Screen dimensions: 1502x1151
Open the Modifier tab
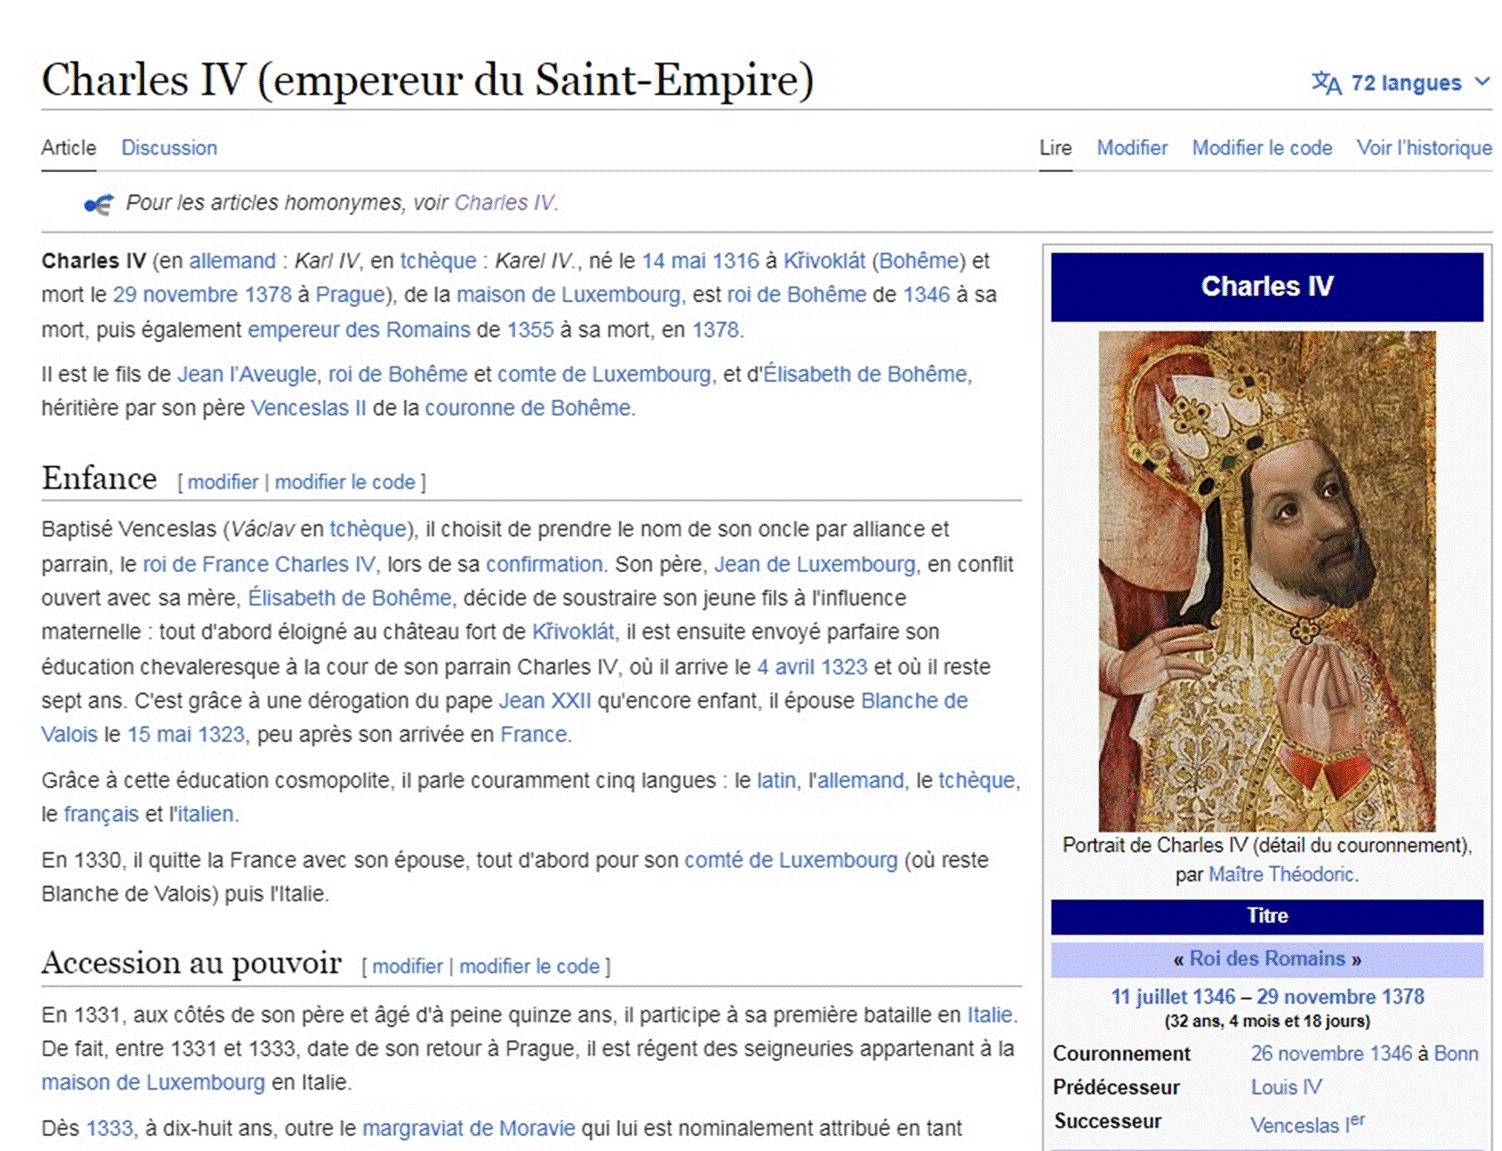[x=1132, y=148]
